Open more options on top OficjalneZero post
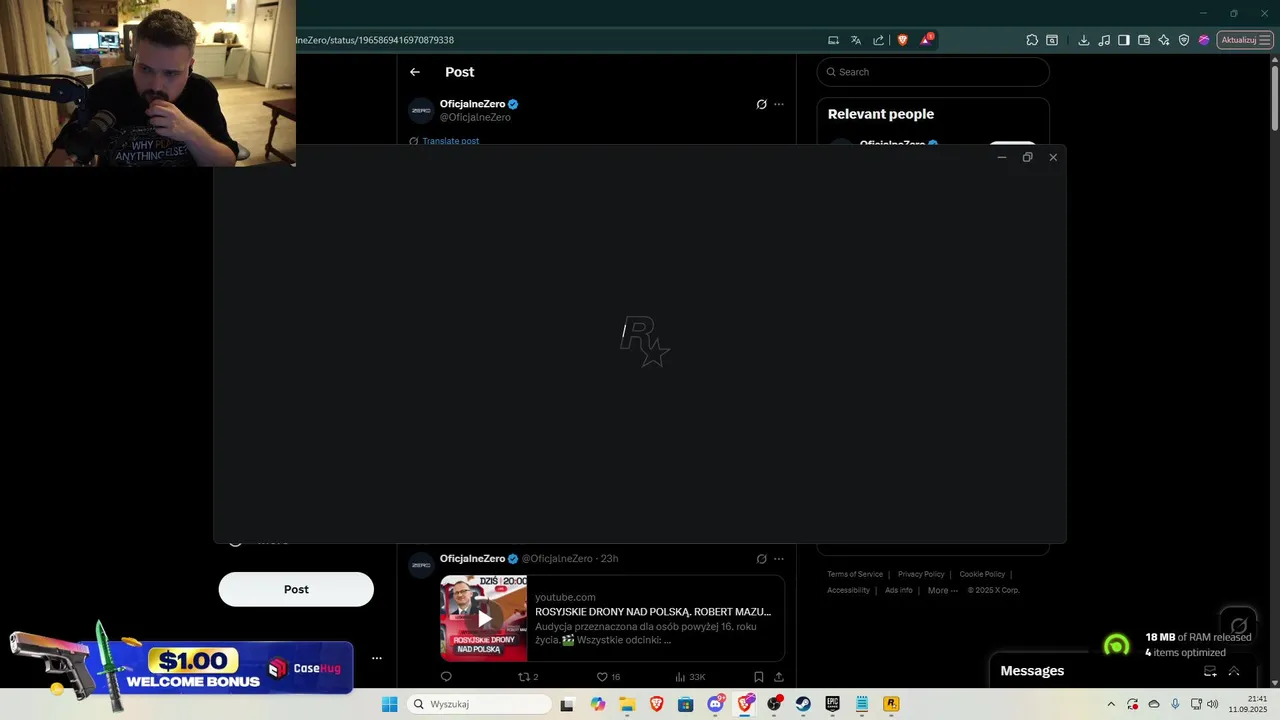Viewport: 1280px width, 720px height. click(779, 104)
